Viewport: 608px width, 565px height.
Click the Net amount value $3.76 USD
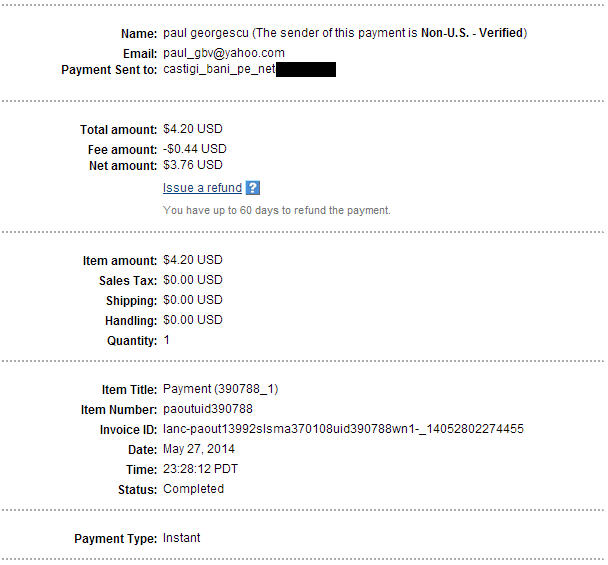(193, 165)
